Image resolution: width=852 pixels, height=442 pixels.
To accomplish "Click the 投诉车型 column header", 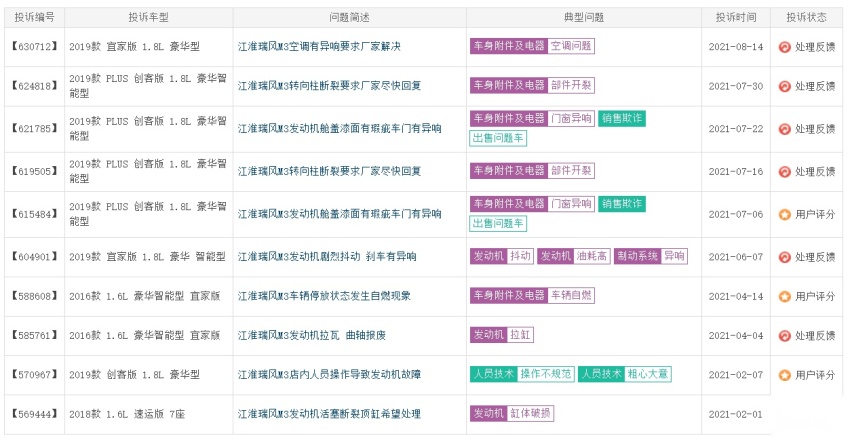I will pos(148,17).
